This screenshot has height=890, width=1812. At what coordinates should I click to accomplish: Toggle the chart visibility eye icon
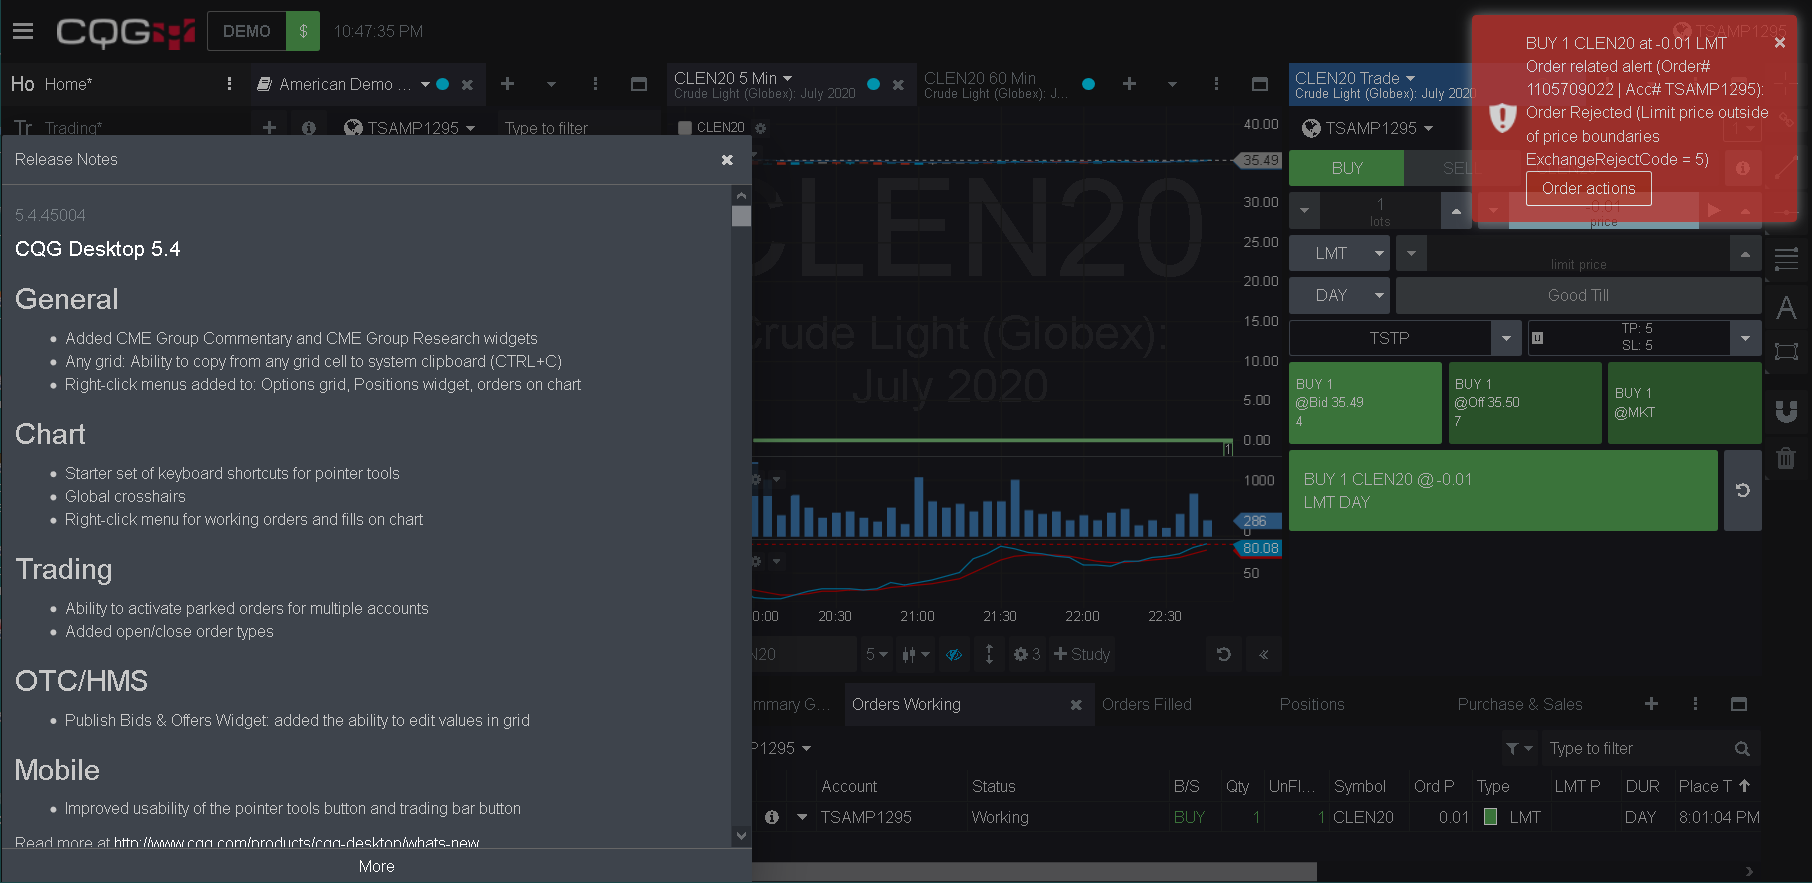954,654
